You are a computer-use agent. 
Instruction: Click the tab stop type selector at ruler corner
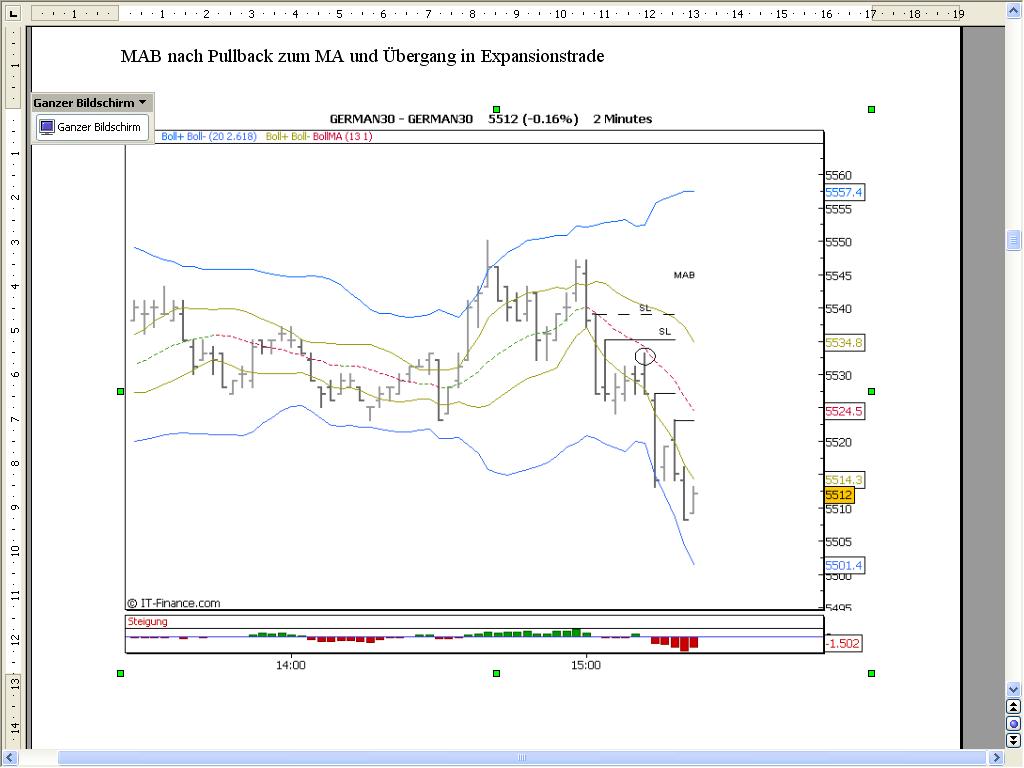(12, 13)
